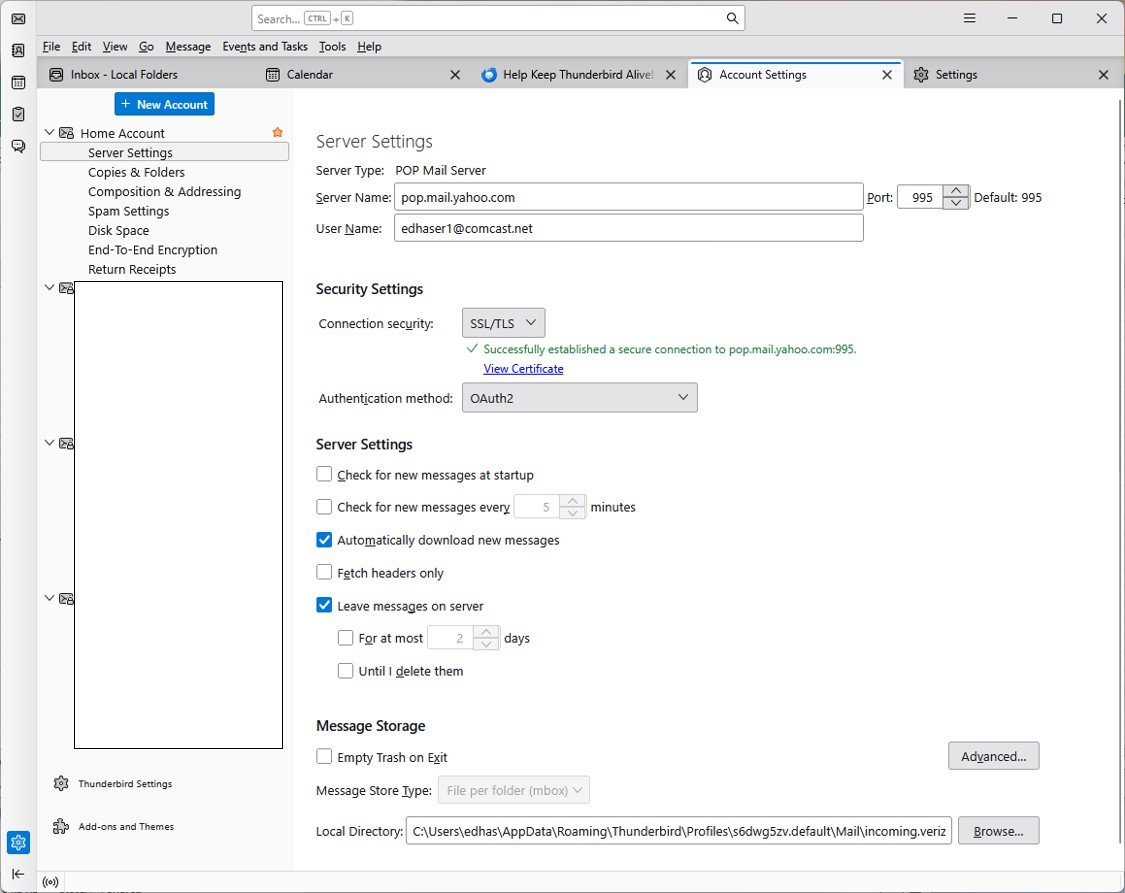1125x893 pixels.
Task: Increase the Port number with up arrow
Action: point(956,191)
